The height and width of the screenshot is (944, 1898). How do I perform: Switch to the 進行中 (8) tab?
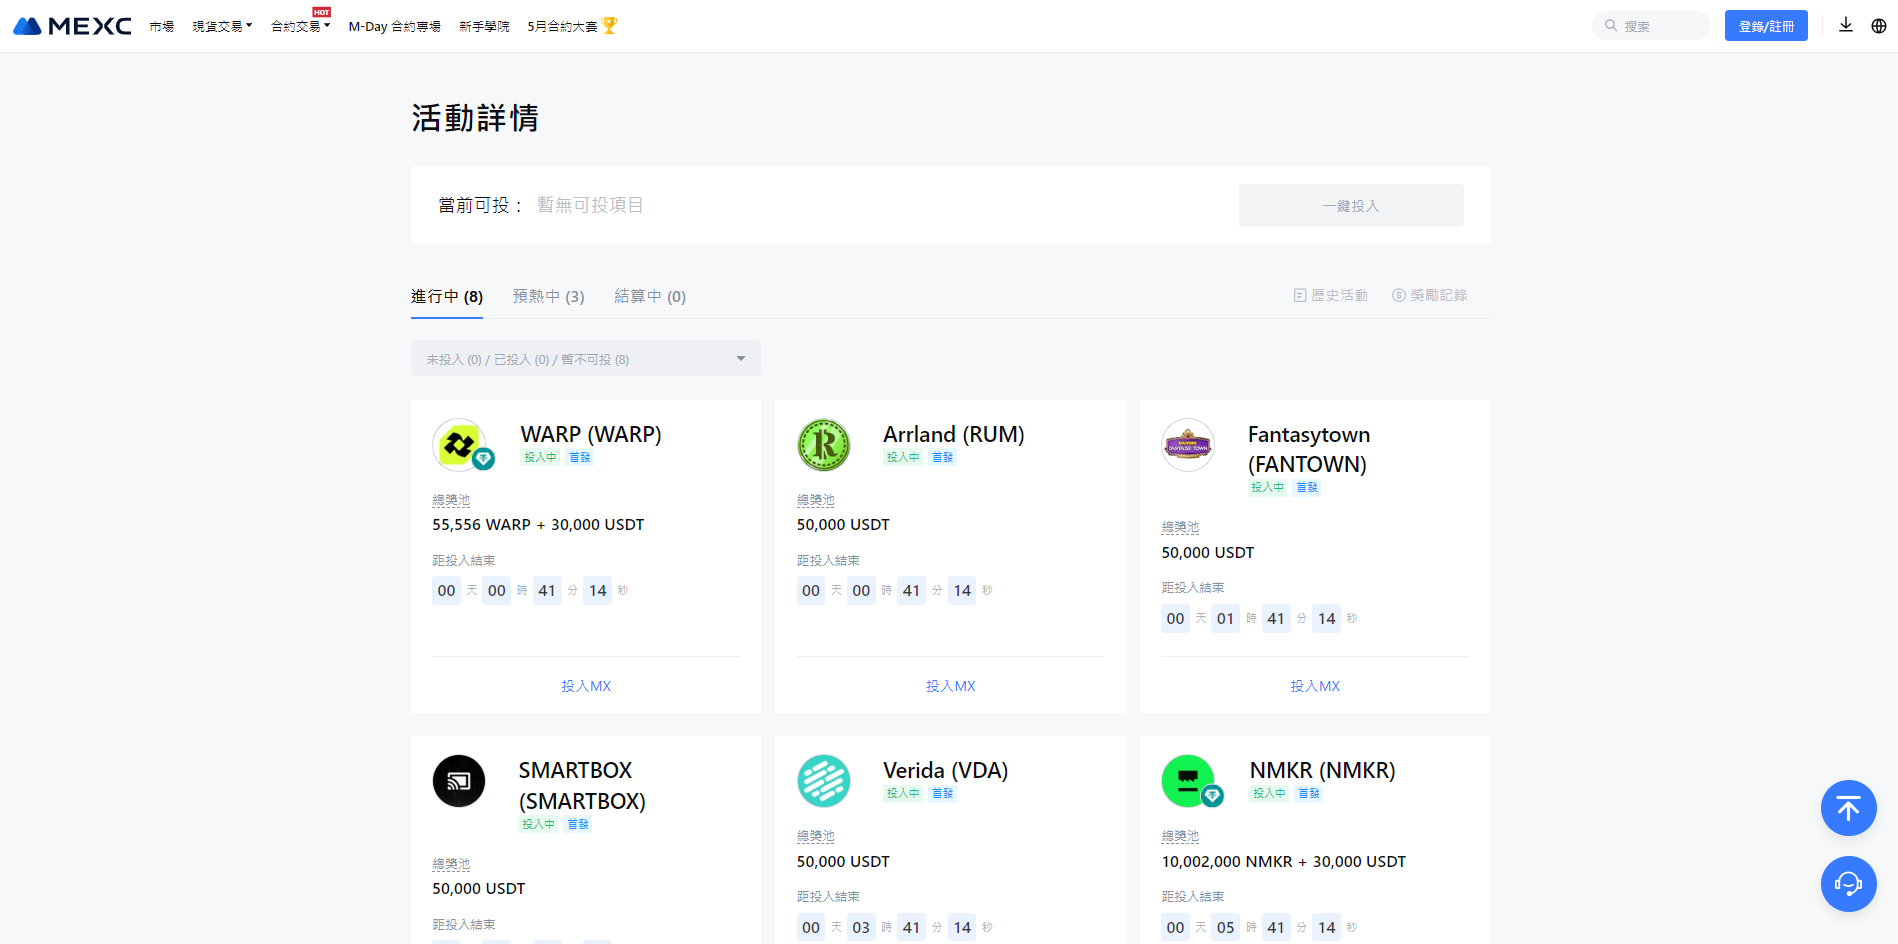447,296
